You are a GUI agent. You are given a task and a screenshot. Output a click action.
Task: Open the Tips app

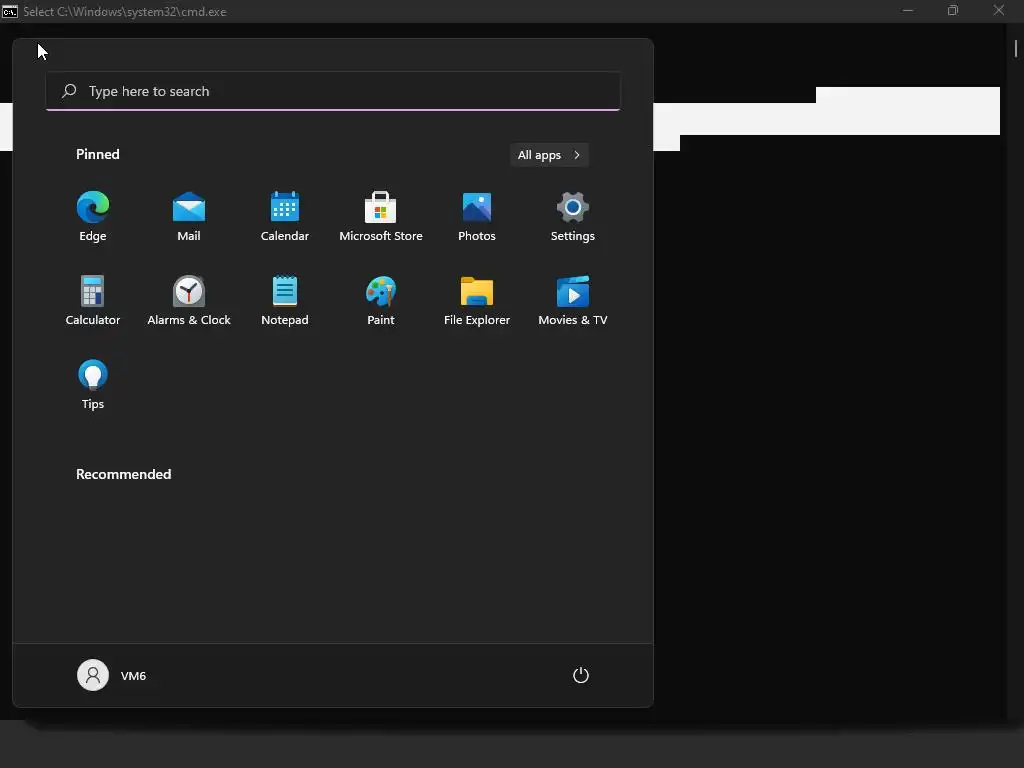(x=93, y=385)
